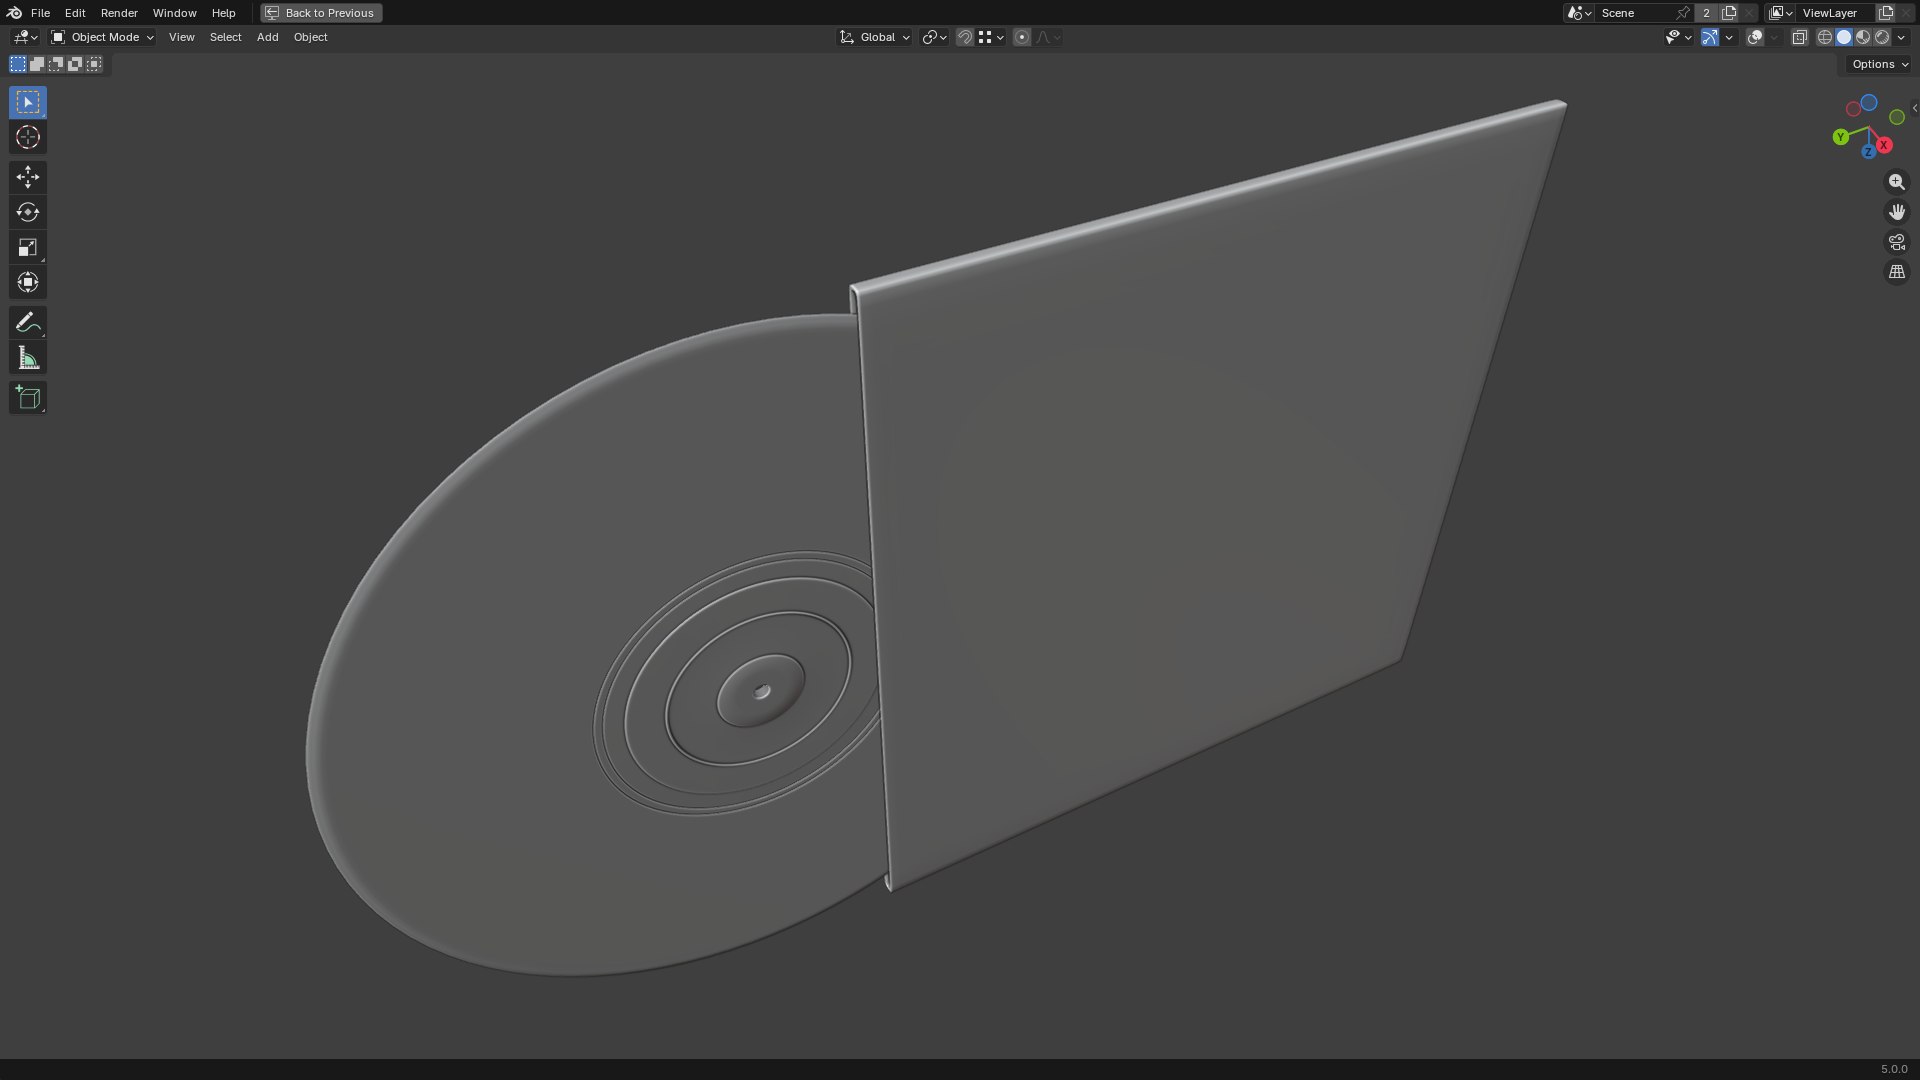
Task: Select the Select Box tool
Action: pyautogui.click(x=28, y=102)
